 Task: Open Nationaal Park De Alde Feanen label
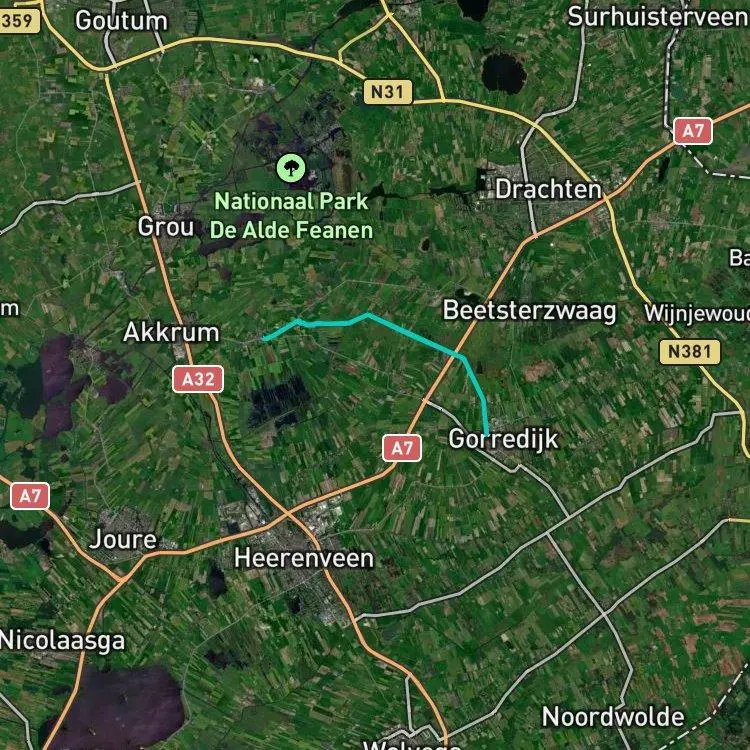pyautogui.click(x=291, y=216)
